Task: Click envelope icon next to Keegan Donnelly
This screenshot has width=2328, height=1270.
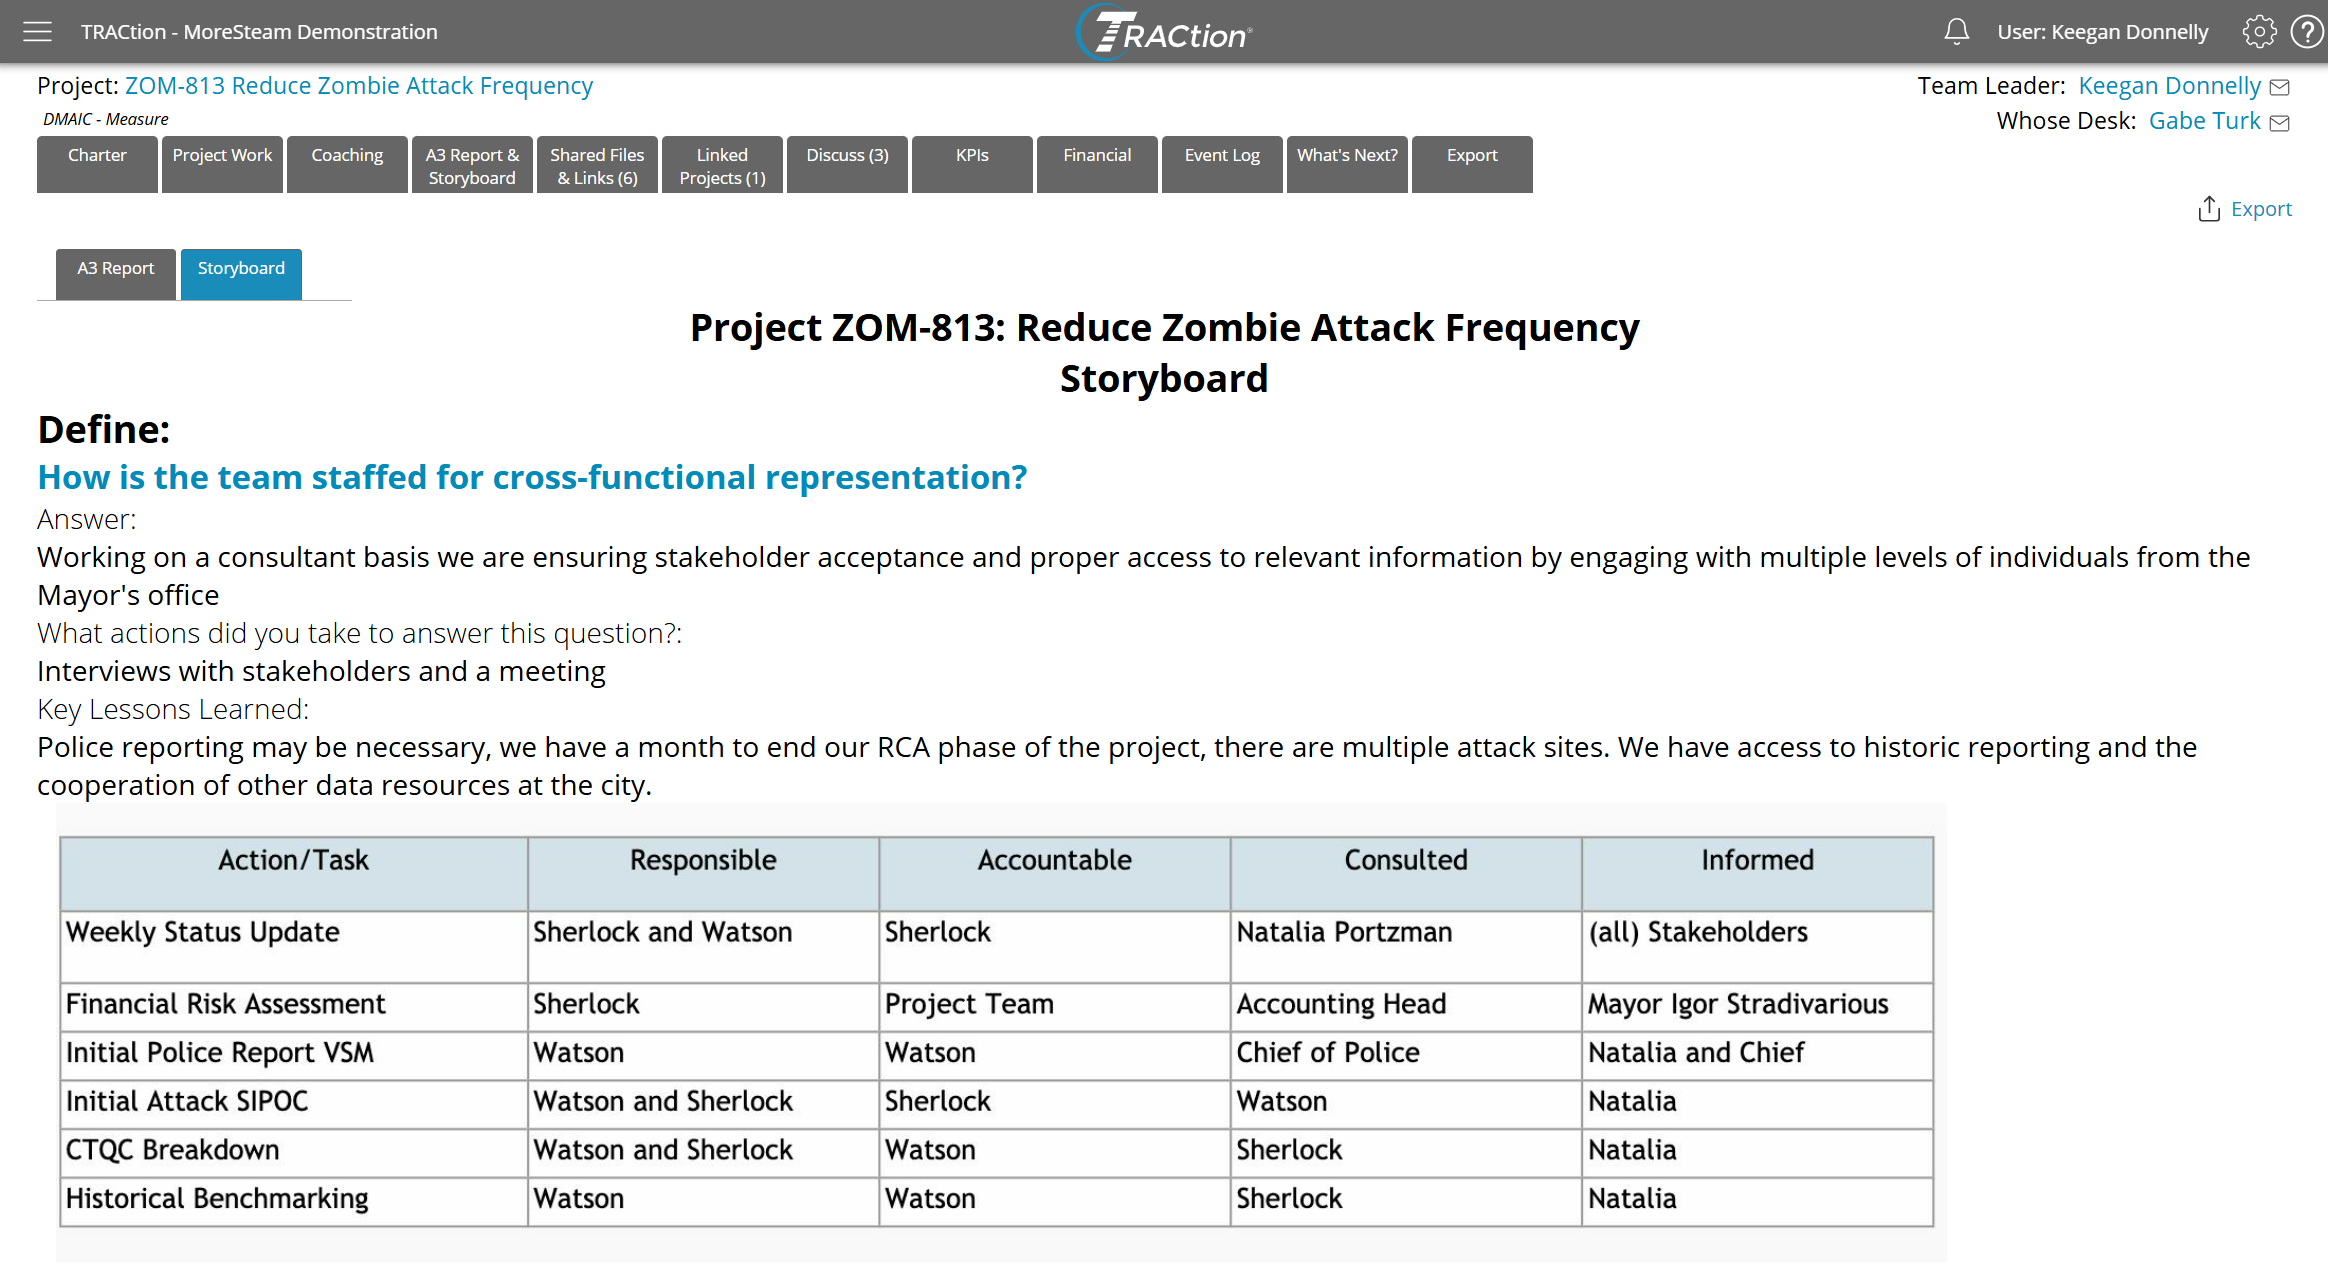Action: coord(2280,88)
